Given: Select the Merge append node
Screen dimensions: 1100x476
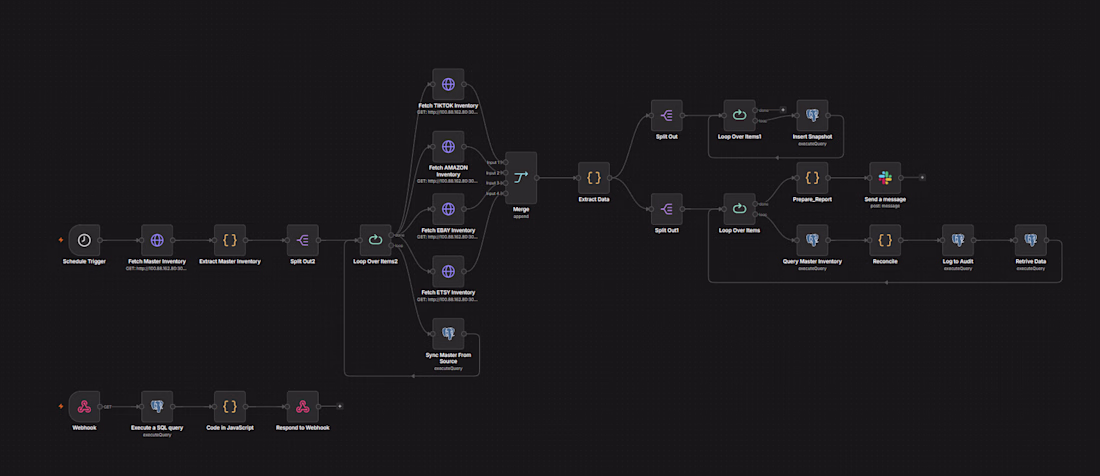Looking at the screenshot, I should (521, 178).
